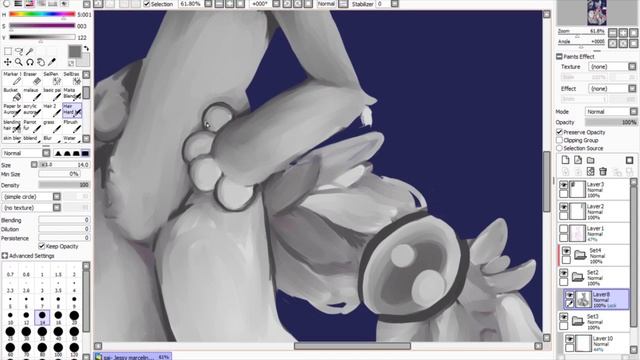Toggle Selection checkbox in top toolbar
Screen dimensions: 640x360
147,4
